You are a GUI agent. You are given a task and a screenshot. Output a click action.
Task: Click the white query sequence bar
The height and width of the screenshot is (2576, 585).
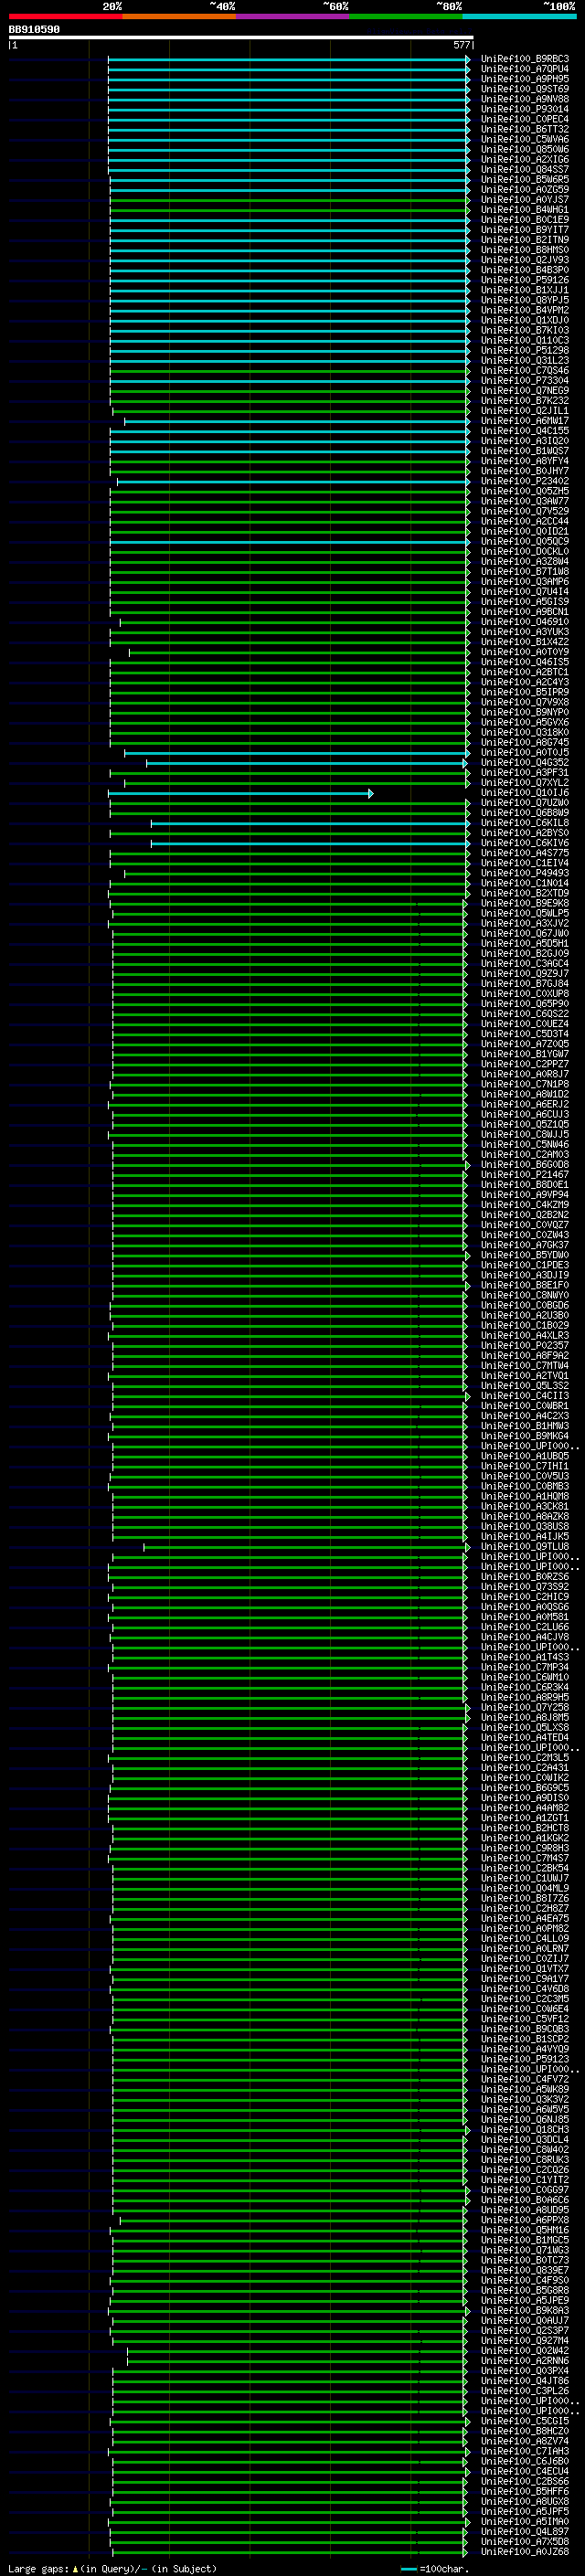pyautogui.click(x=241, y=37)
